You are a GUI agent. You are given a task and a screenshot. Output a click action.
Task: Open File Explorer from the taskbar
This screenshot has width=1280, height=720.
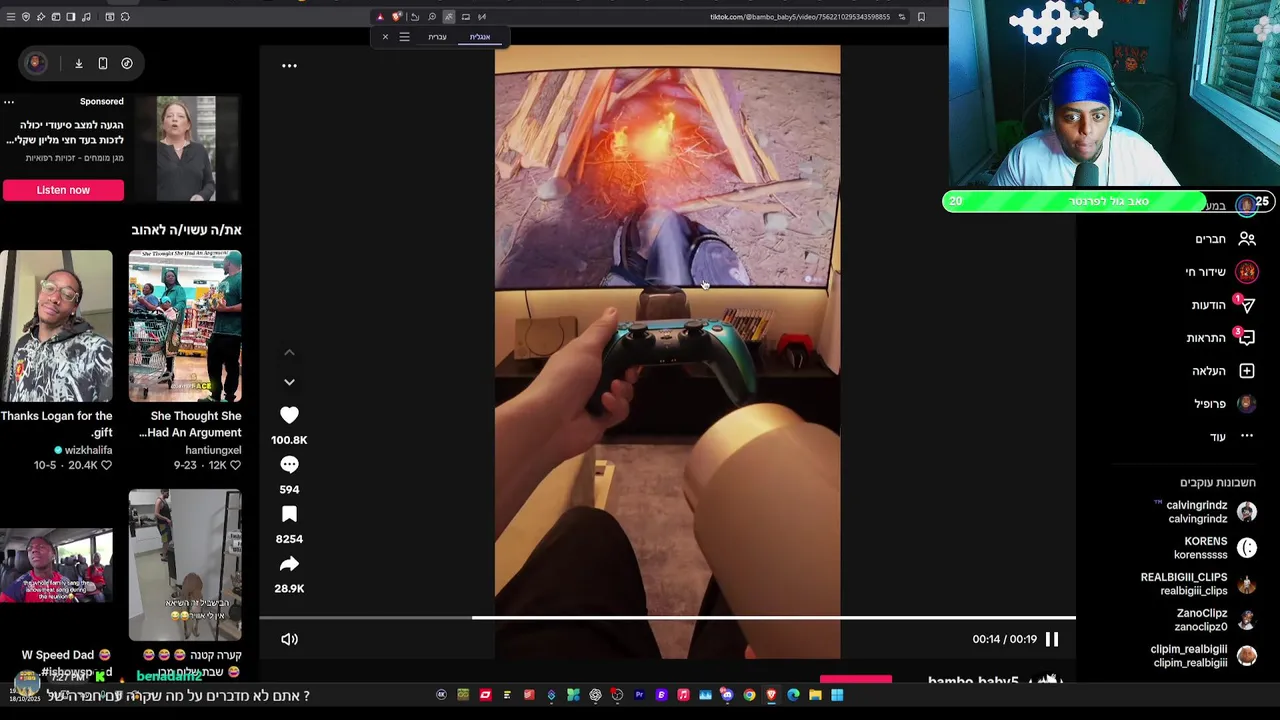click(815, 695)
